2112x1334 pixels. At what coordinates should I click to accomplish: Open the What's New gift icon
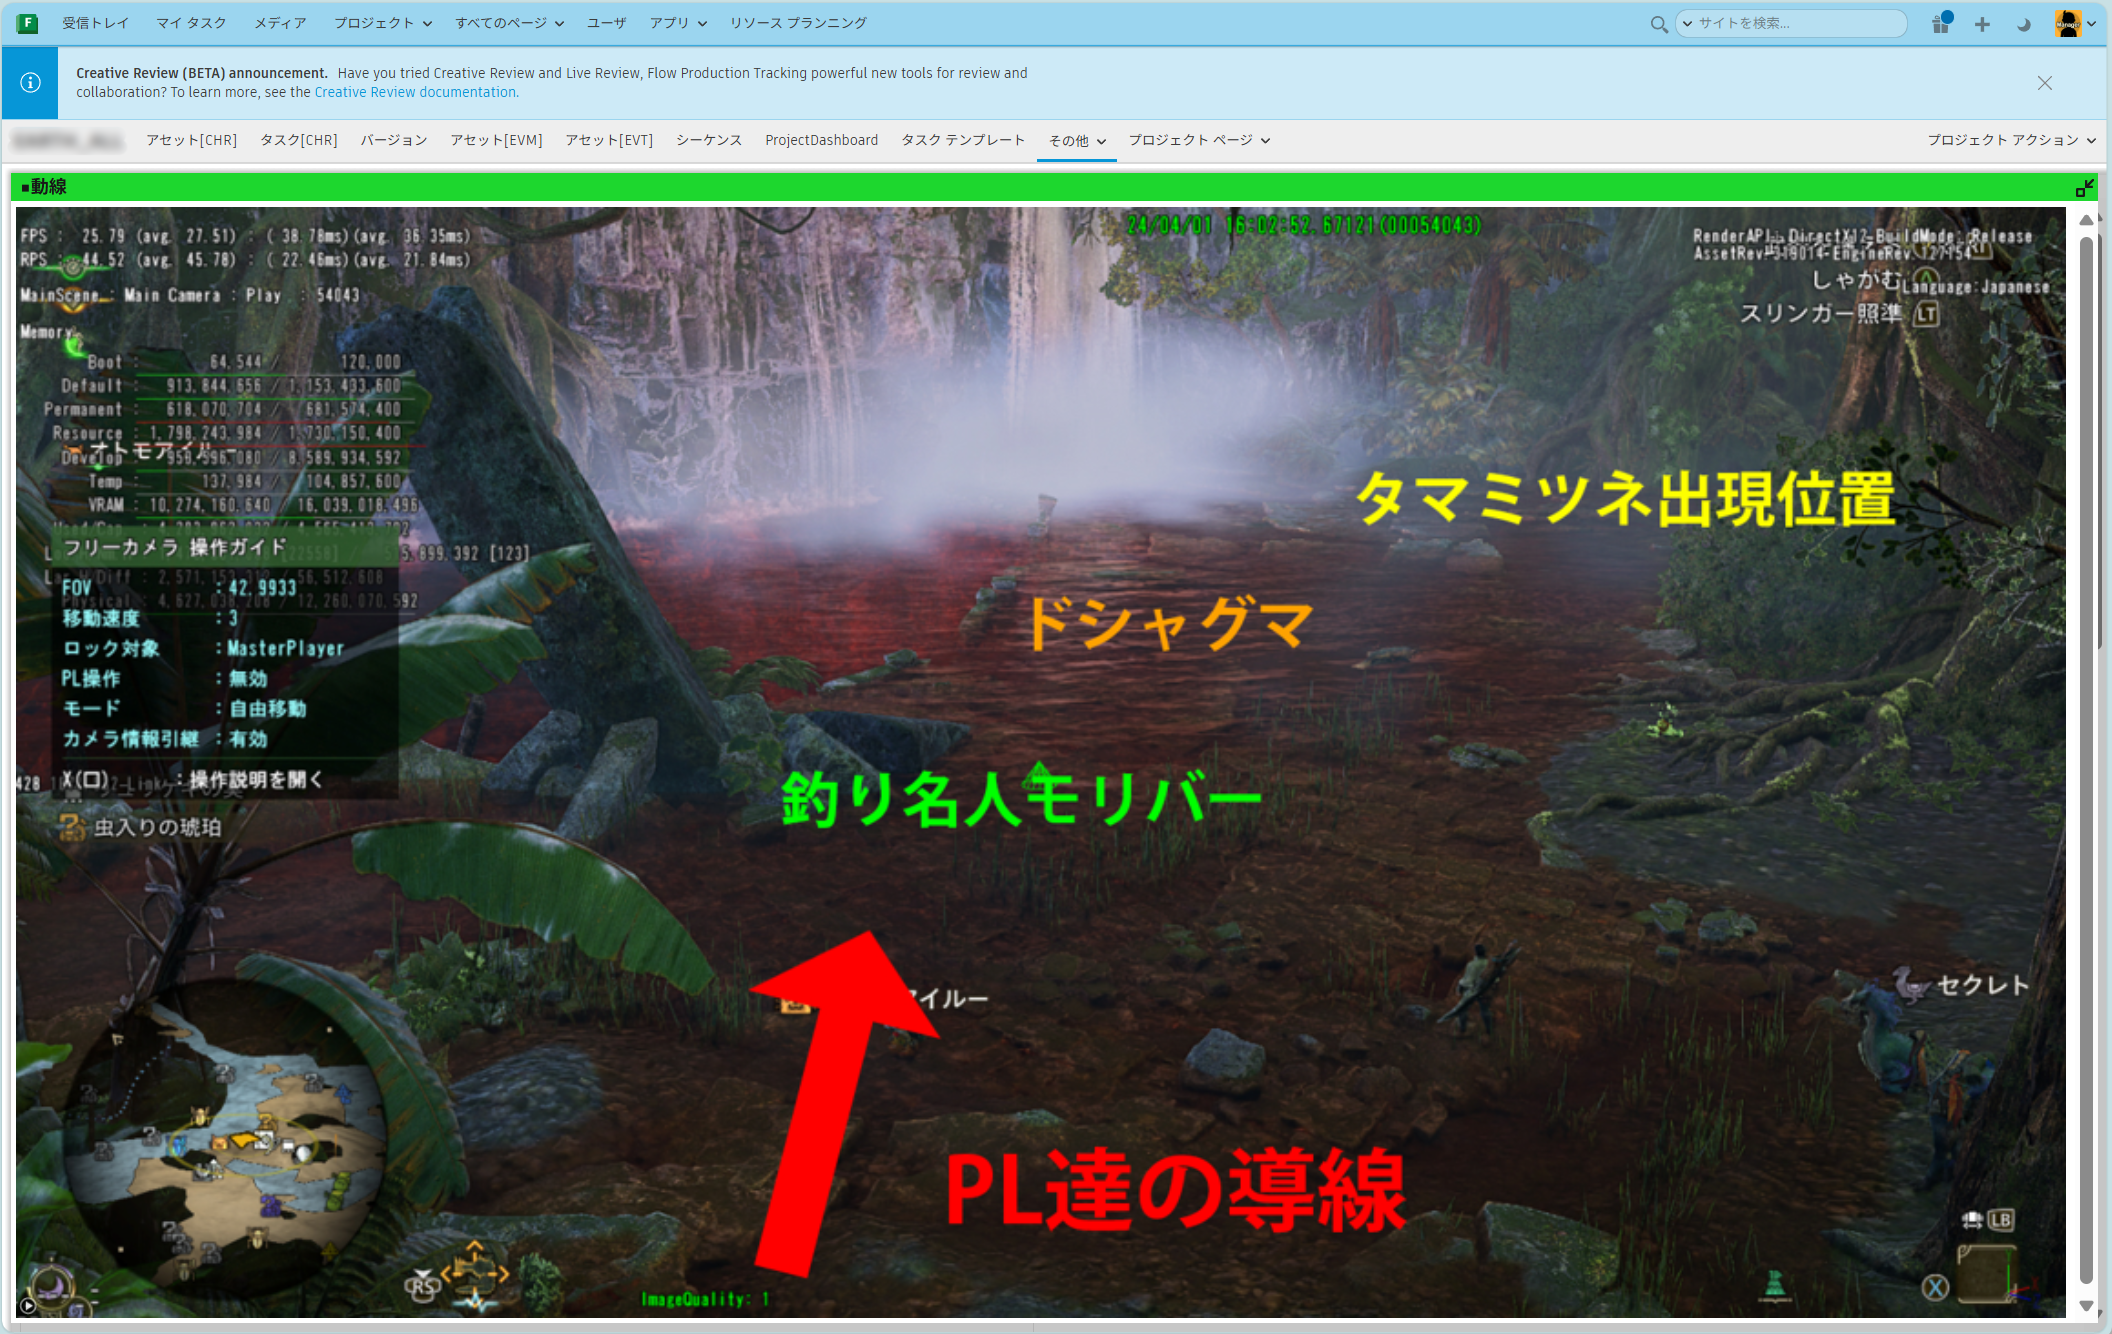coord(1940,22)
